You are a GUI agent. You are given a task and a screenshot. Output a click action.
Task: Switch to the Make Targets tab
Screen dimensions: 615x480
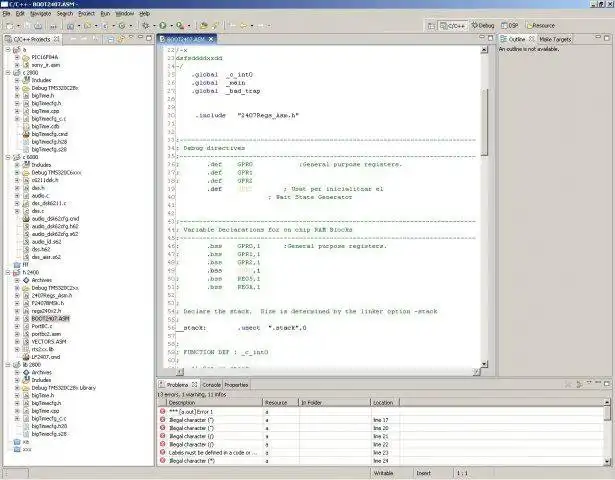[x=555, y=39]
